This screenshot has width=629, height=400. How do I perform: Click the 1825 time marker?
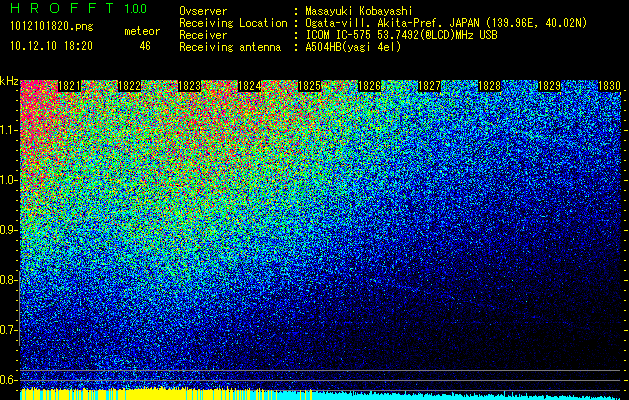pyautogui.click(x=309, y=86)
